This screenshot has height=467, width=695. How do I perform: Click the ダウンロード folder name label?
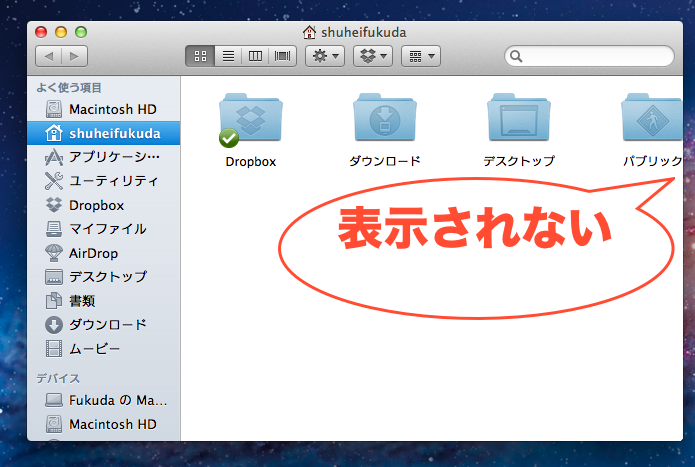[385, 161]
